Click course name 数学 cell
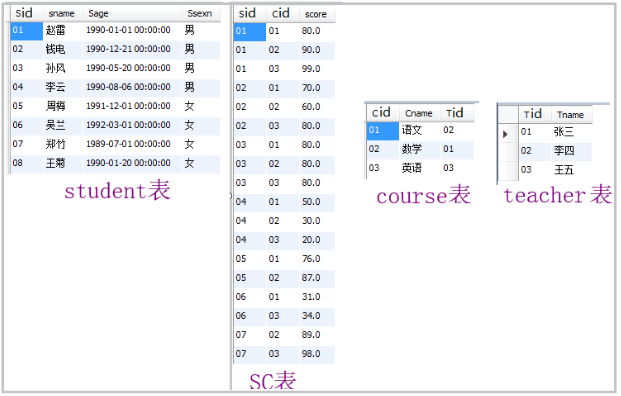 coord(419,149)
